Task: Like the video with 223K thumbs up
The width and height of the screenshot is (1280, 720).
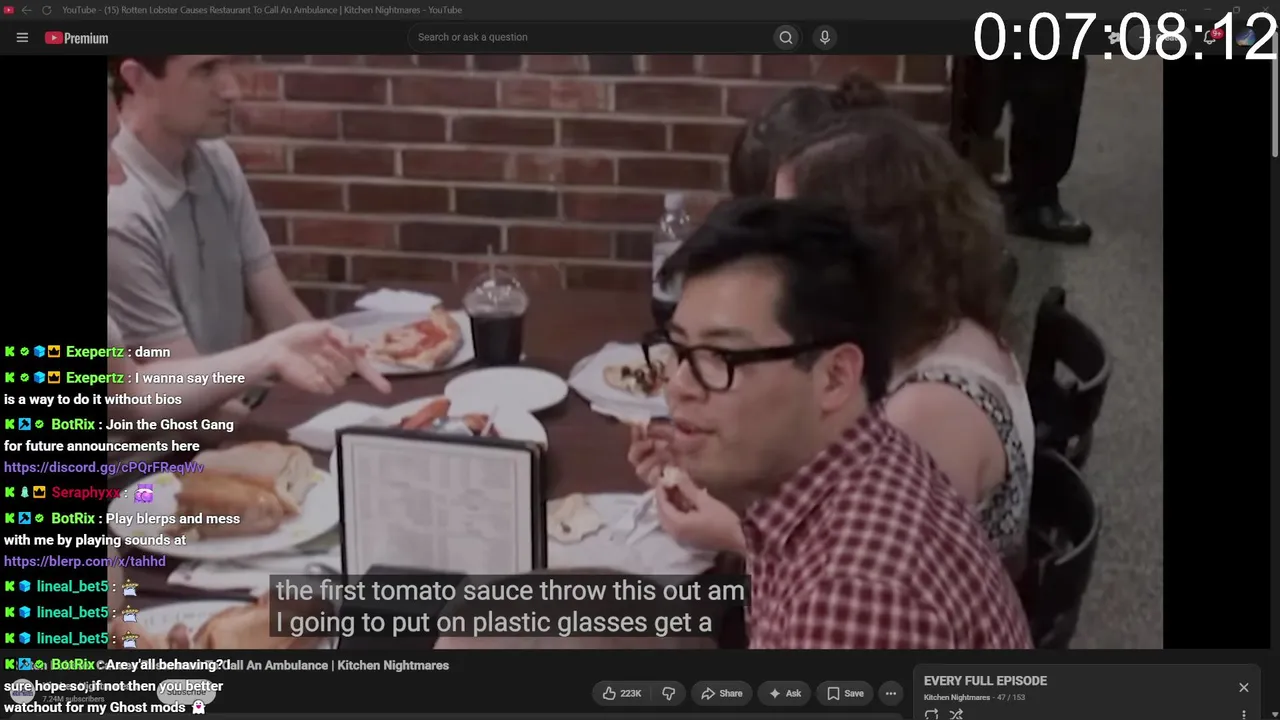Action: pyautogui.click(x=621, y=693)
